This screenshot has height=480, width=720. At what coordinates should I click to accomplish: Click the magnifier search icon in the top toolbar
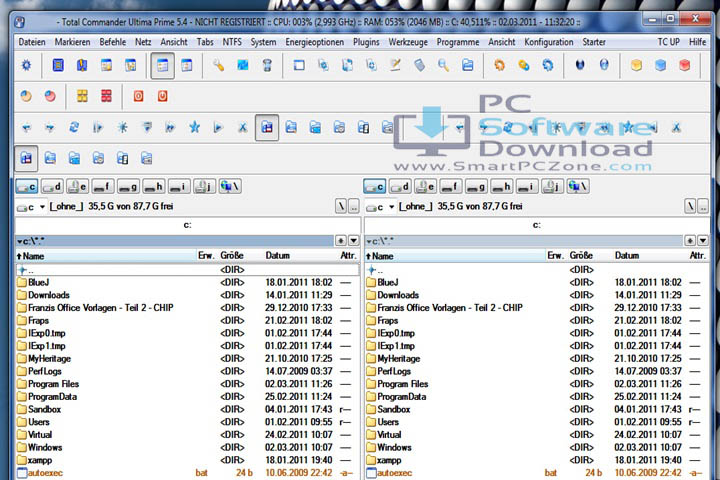click(x=443, y=65)
